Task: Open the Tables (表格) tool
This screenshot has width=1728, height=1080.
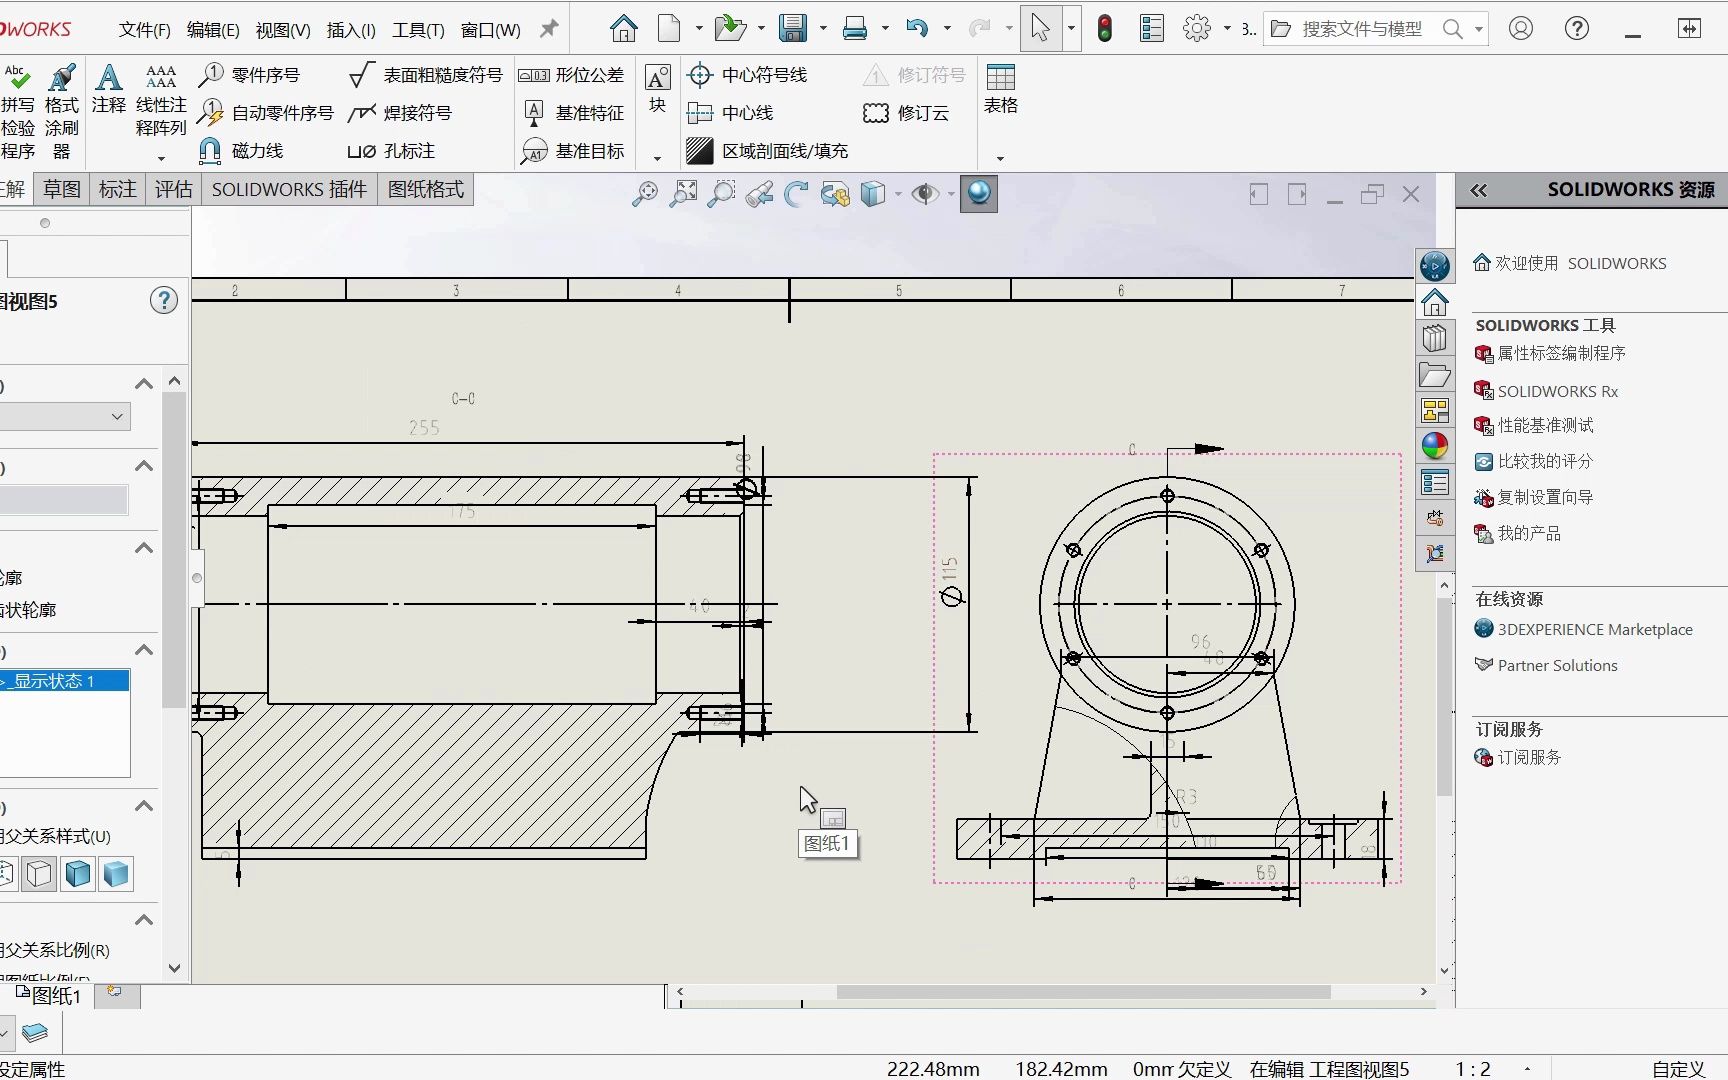Action: click(x=1001, y=88)
